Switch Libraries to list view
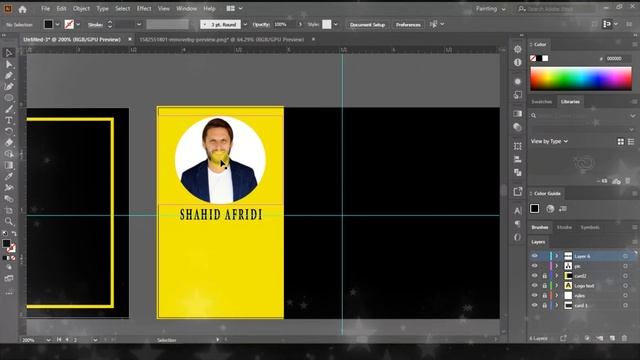The width and height of the screenshot is (640, 360). [x=631, y=141]
